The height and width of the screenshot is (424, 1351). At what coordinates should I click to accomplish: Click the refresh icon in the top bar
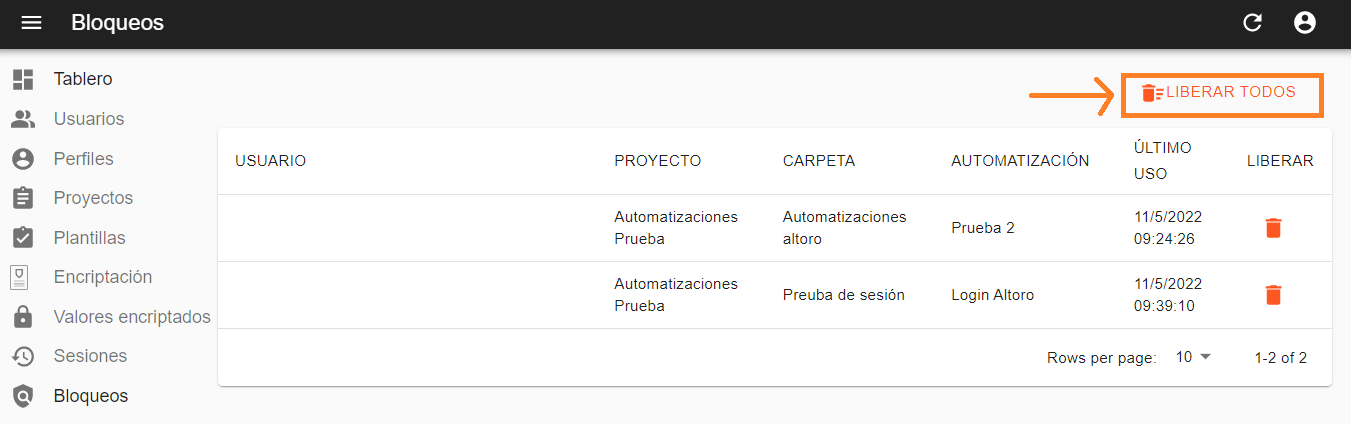point(1252,22)
